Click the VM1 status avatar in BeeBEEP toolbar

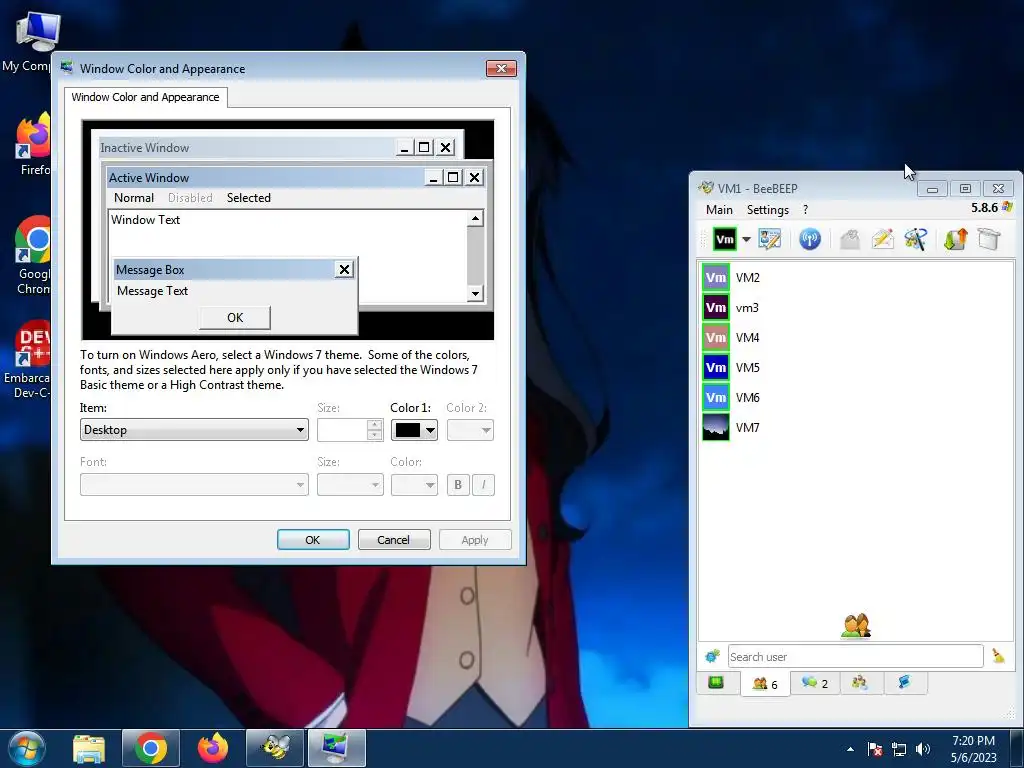pos(724,239)
